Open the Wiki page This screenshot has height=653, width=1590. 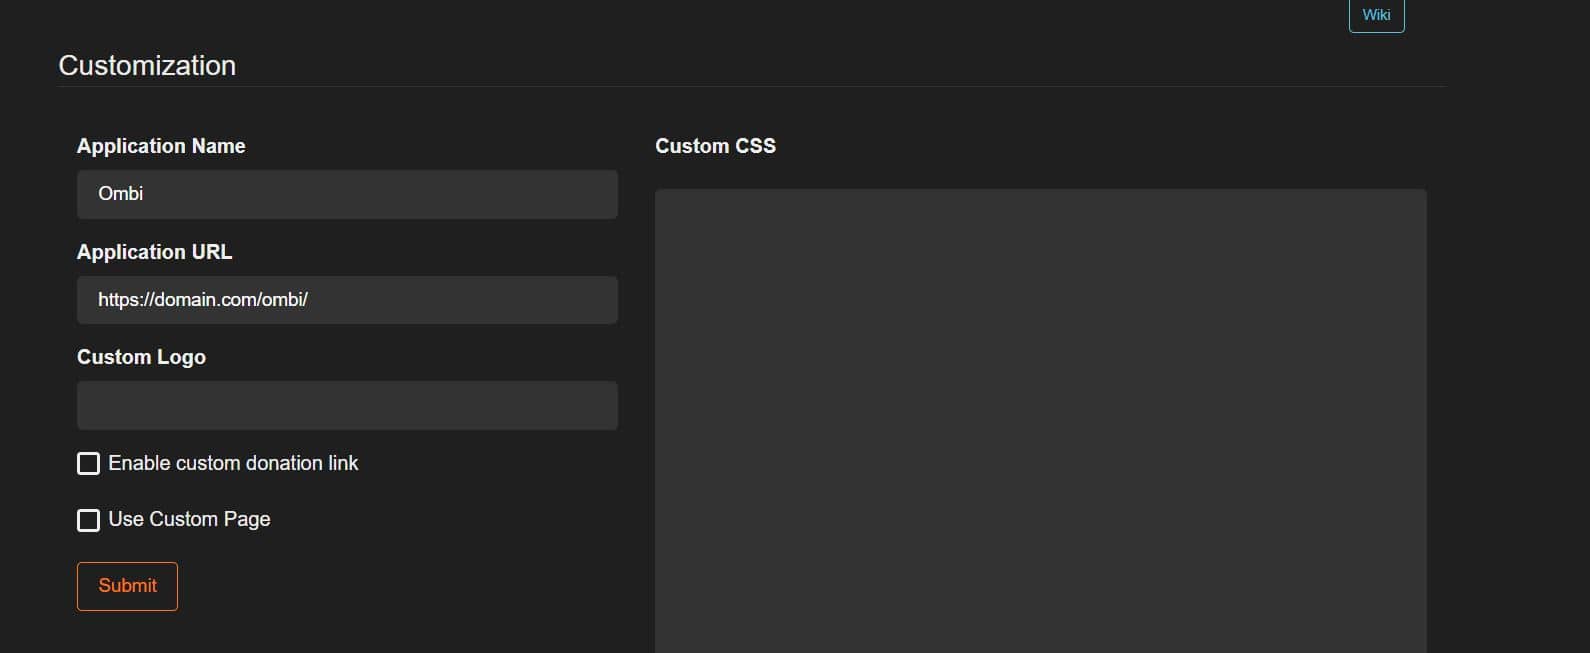1375,14
